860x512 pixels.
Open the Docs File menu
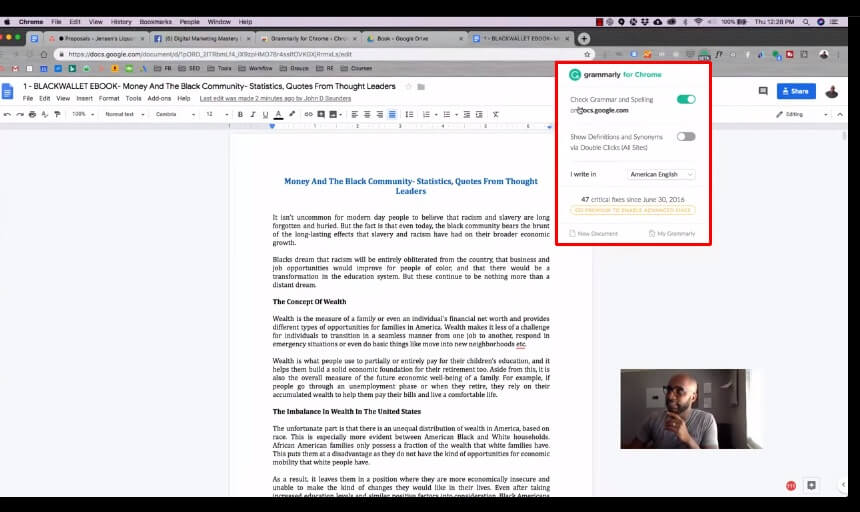pyautogui.click(x=28, y=99)
